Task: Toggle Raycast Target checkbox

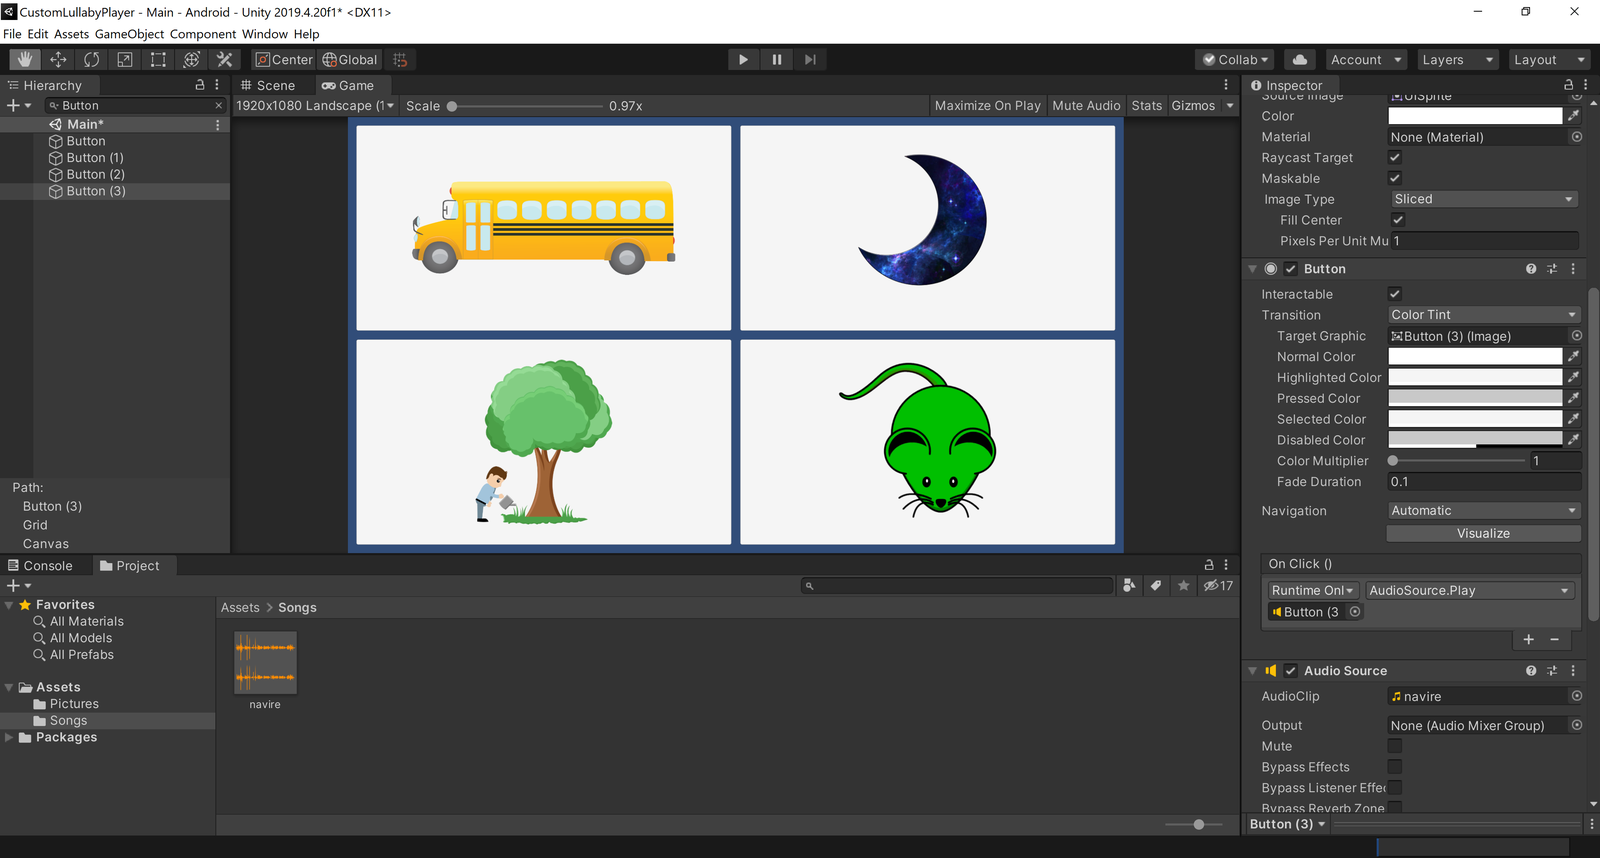Action: (1395, 157)
